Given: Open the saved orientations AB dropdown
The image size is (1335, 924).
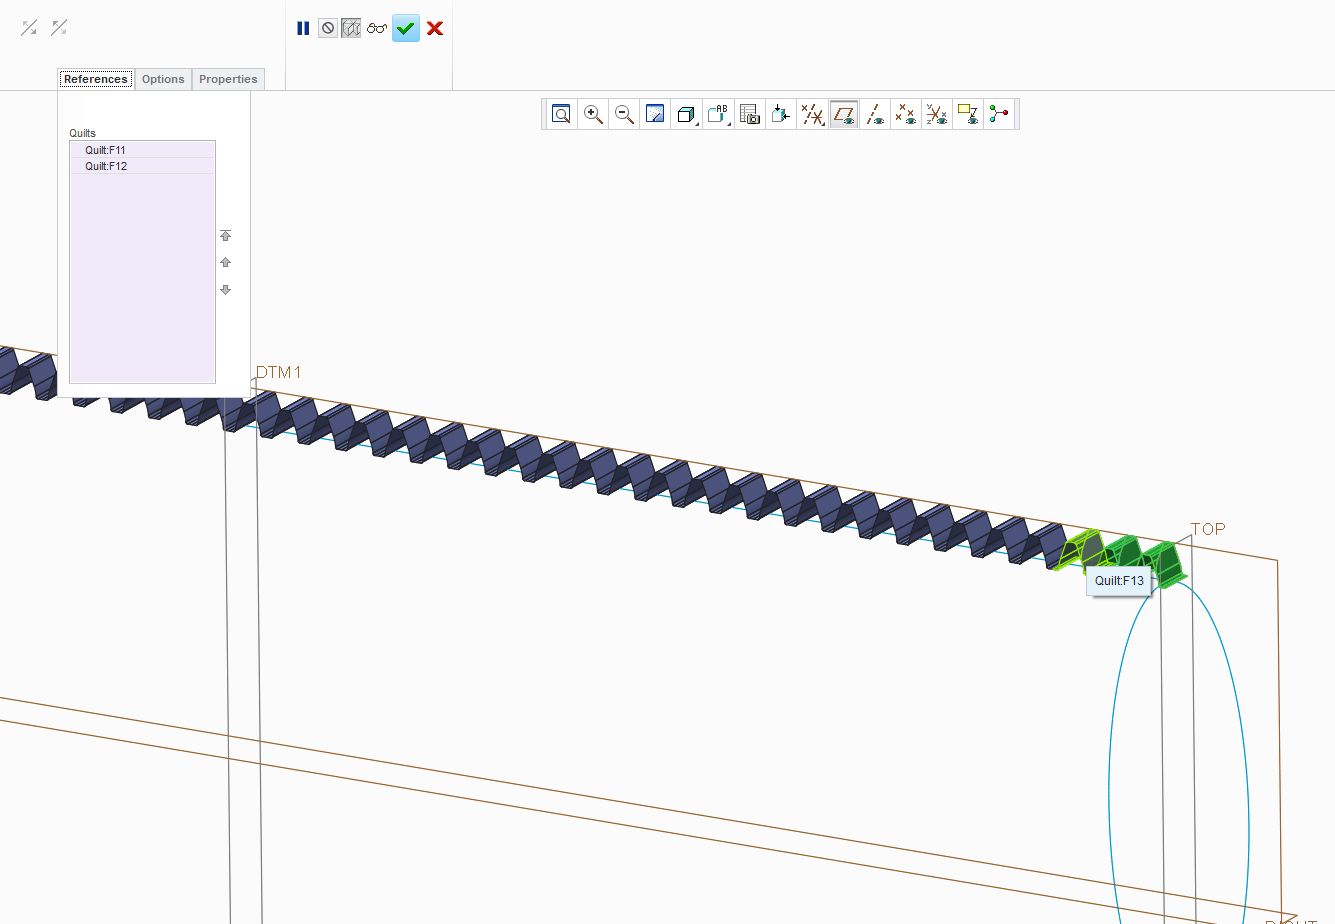Looking at the screenshot, I should point(719,114).
